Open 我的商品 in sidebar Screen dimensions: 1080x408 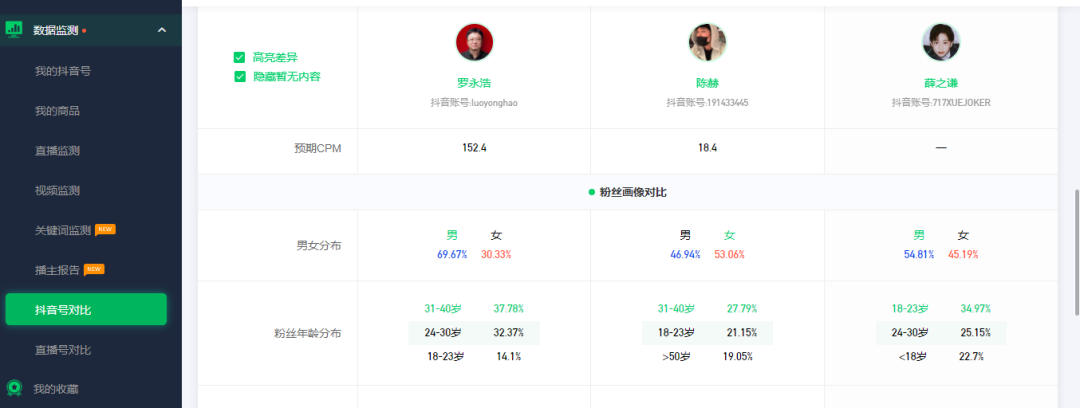[57, 111]
